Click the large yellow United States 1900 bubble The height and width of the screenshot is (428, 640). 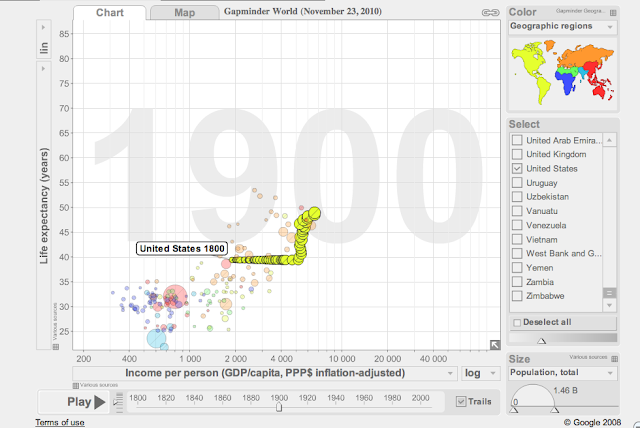314,213
